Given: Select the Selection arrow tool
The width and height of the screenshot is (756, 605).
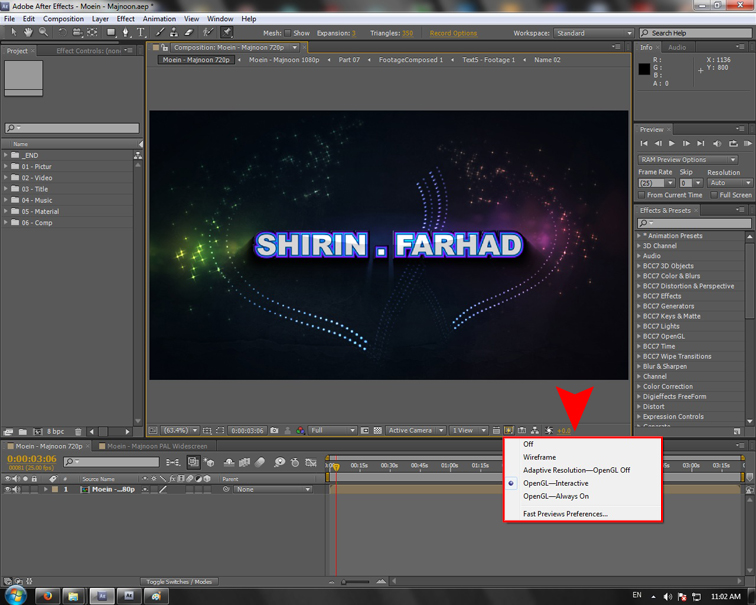Looking at the screenshot, I should (14, 32).
